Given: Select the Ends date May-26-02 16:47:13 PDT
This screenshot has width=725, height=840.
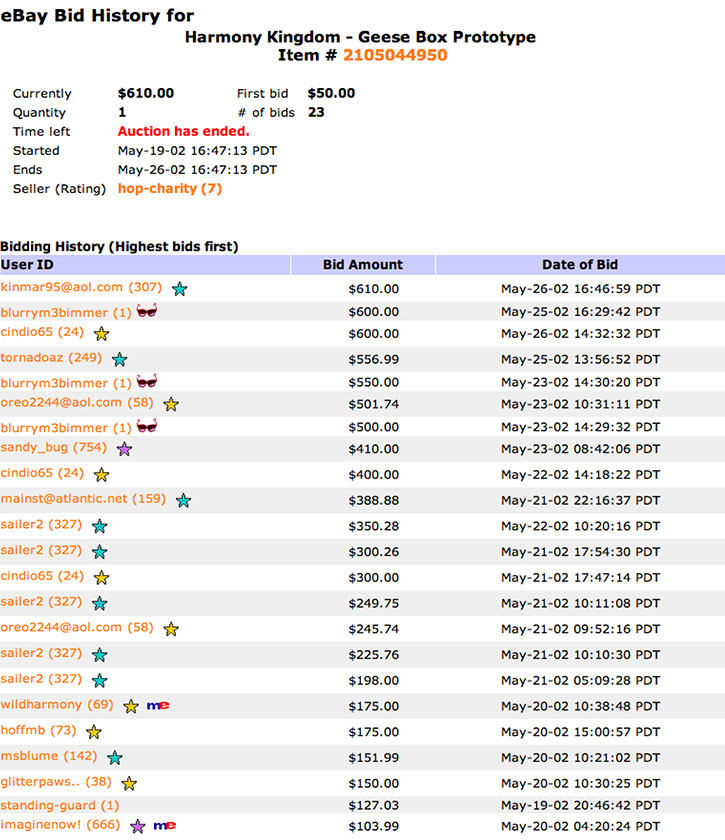Looking at the screenshot, I should [x=197, y=170].
